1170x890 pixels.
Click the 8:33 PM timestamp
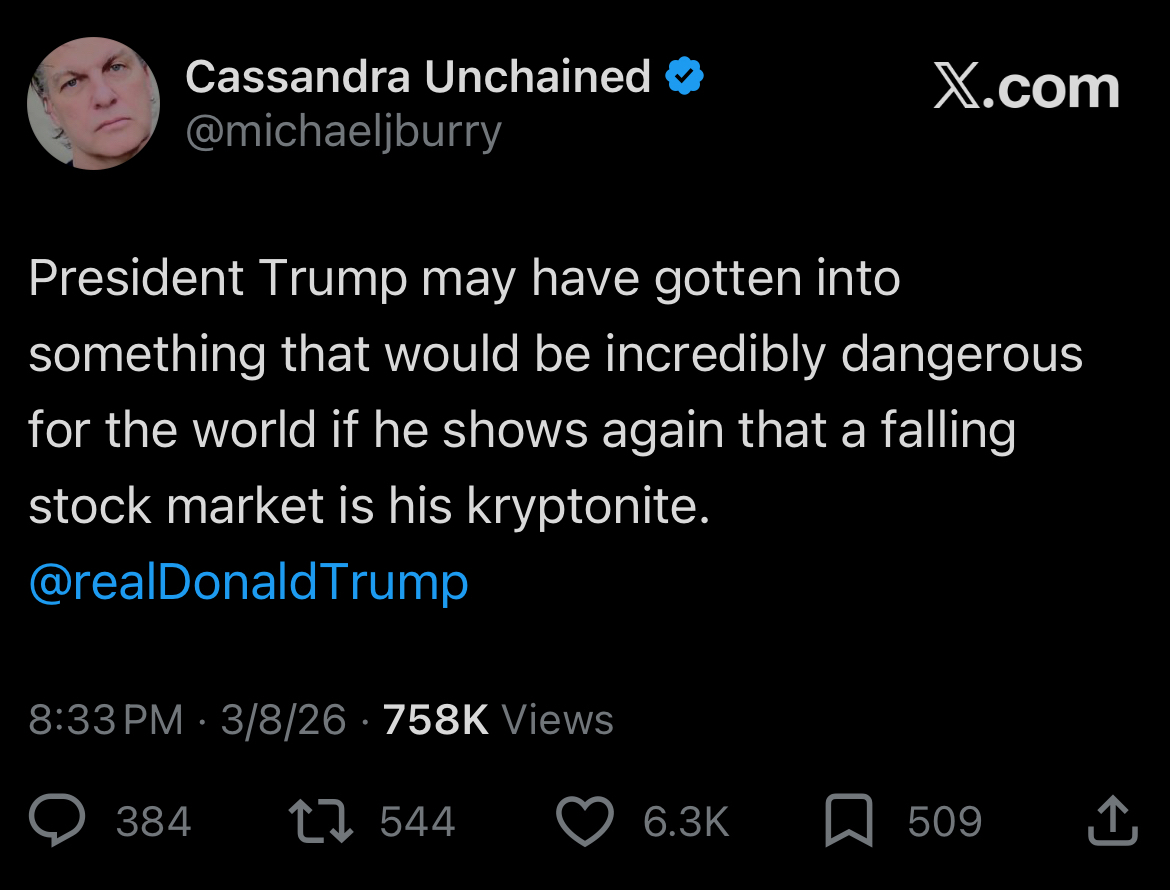click(106, 720)
